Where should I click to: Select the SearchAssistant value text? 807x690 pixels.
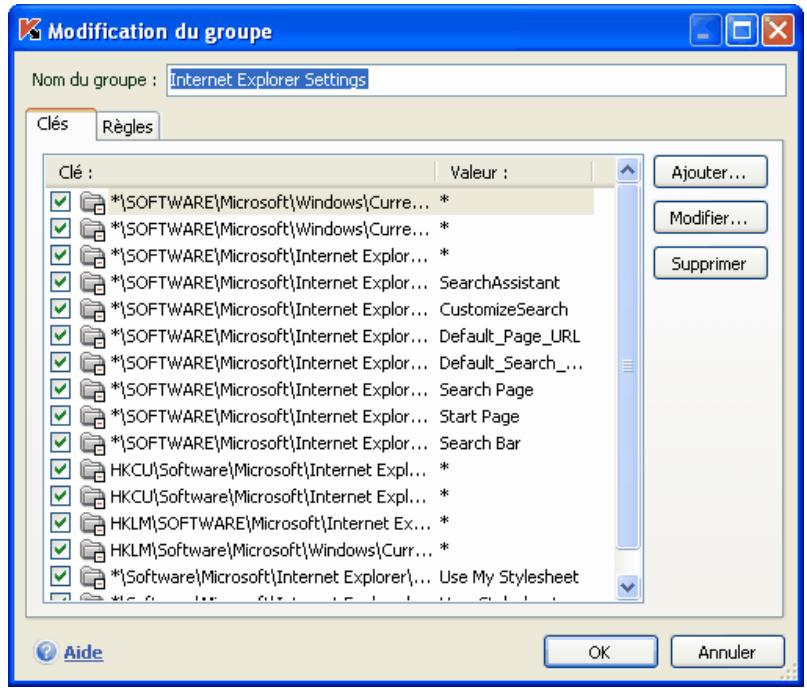click(499, 282)
